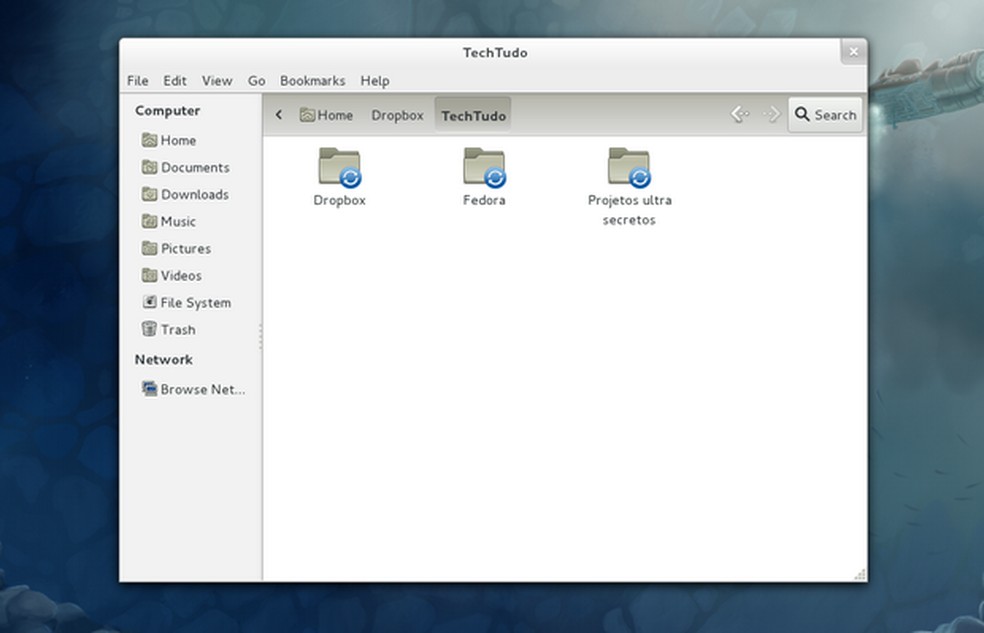Open the Help menu
This screenshot has width=984, height=633.
coord(375,81)
